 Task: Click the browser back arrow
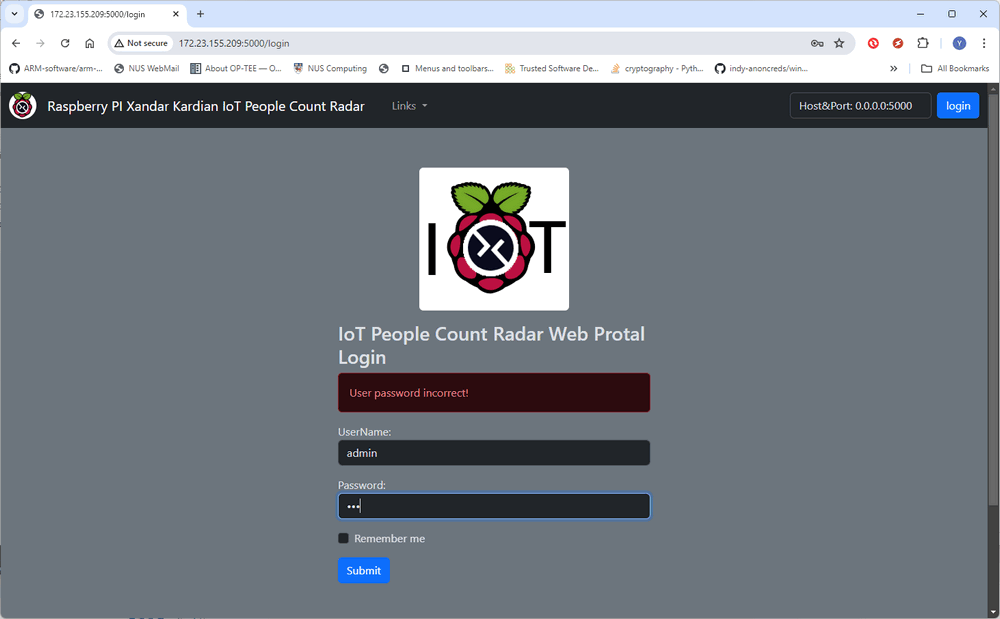tap(16, 43)
